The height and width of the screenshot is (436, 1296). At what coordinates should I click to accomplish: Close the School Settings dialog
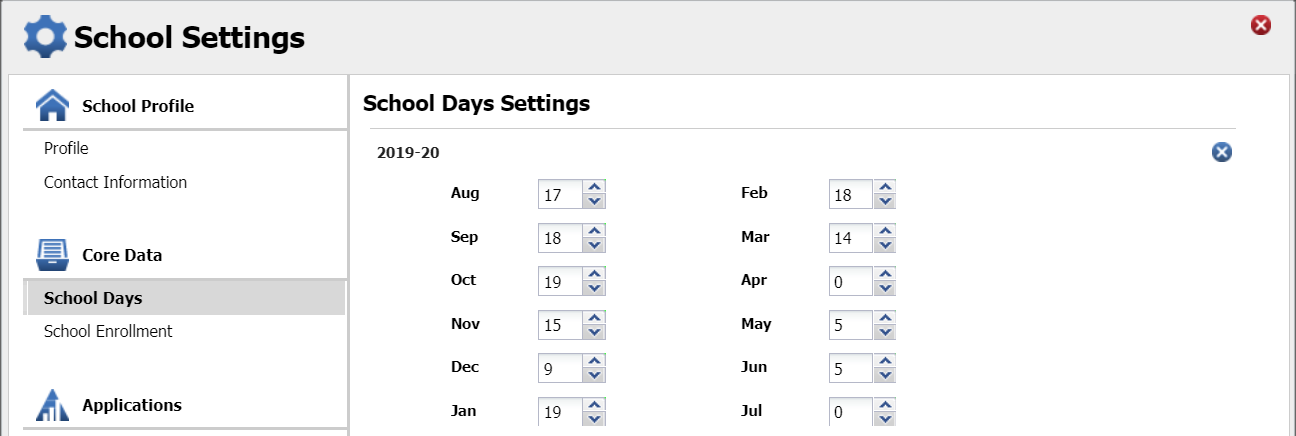(x=1261, y=25)
